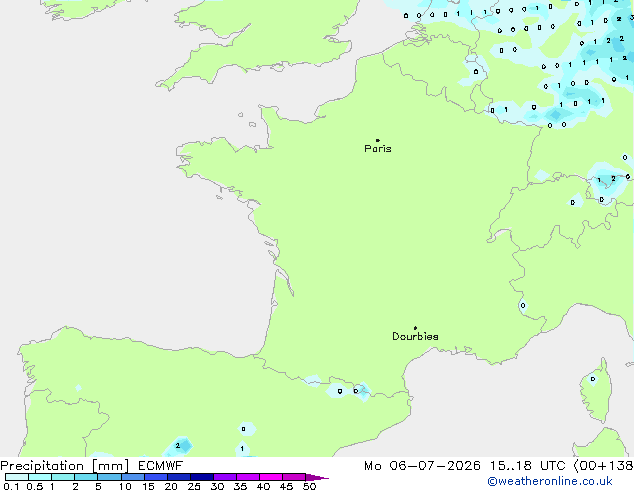Select the 0.1–0.5 mm legend swatch

coord(17,477)
